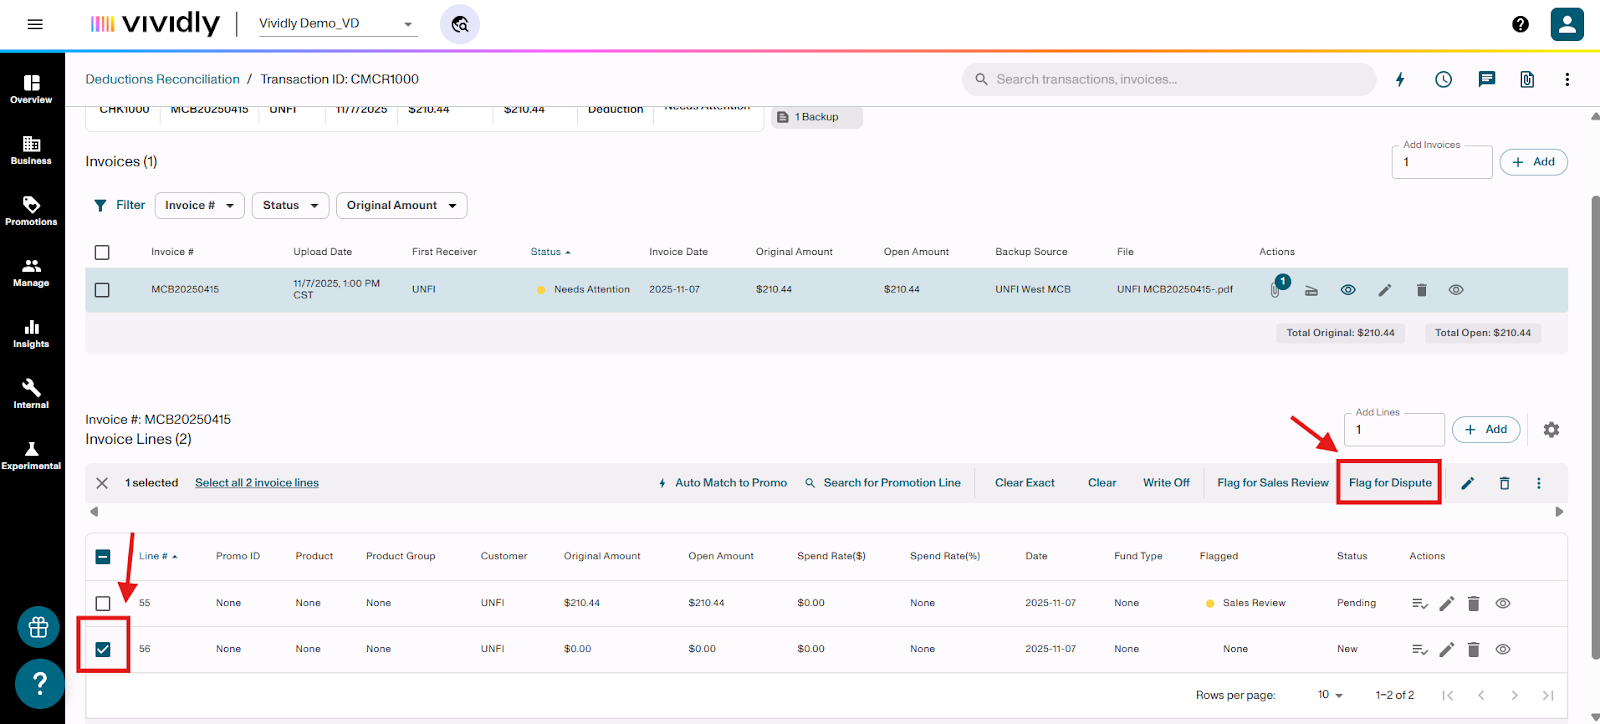
Task: Click the paperclip attachment icon on invoice row
Action: (x=1275, y=290)
